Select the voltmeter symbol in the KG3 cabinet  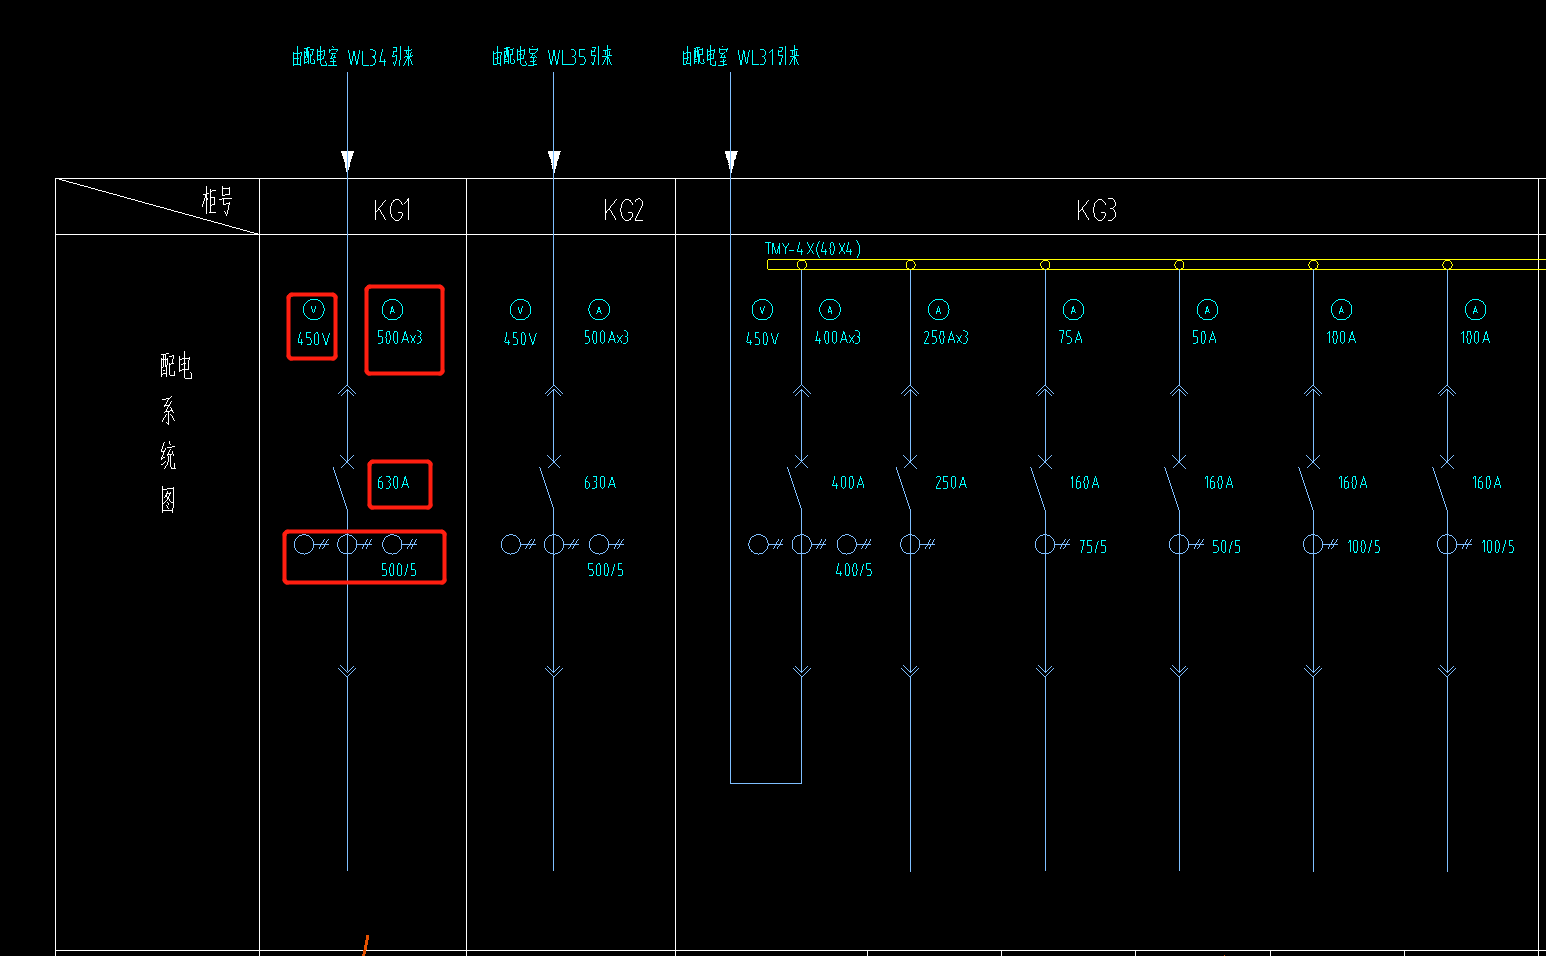tap(762, 310)
